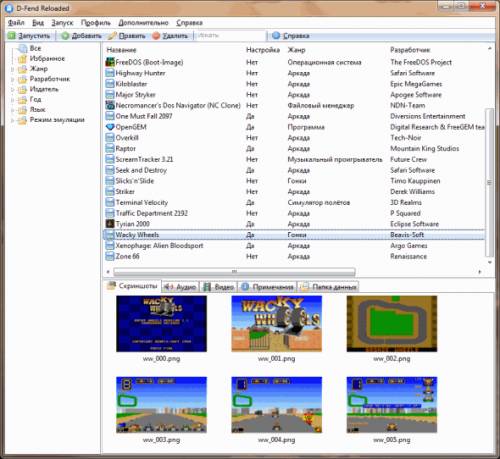Expand the Издатель tree node
The image size is (500, 459).
[13, 90]
